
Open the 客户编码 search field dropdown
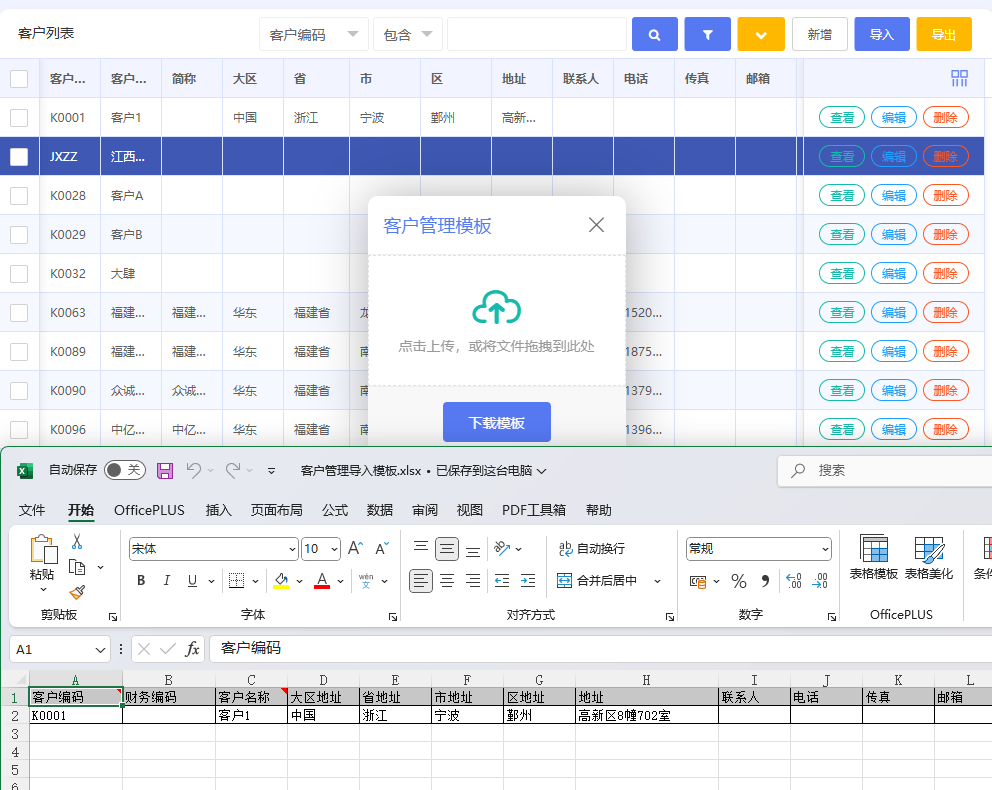313,35
